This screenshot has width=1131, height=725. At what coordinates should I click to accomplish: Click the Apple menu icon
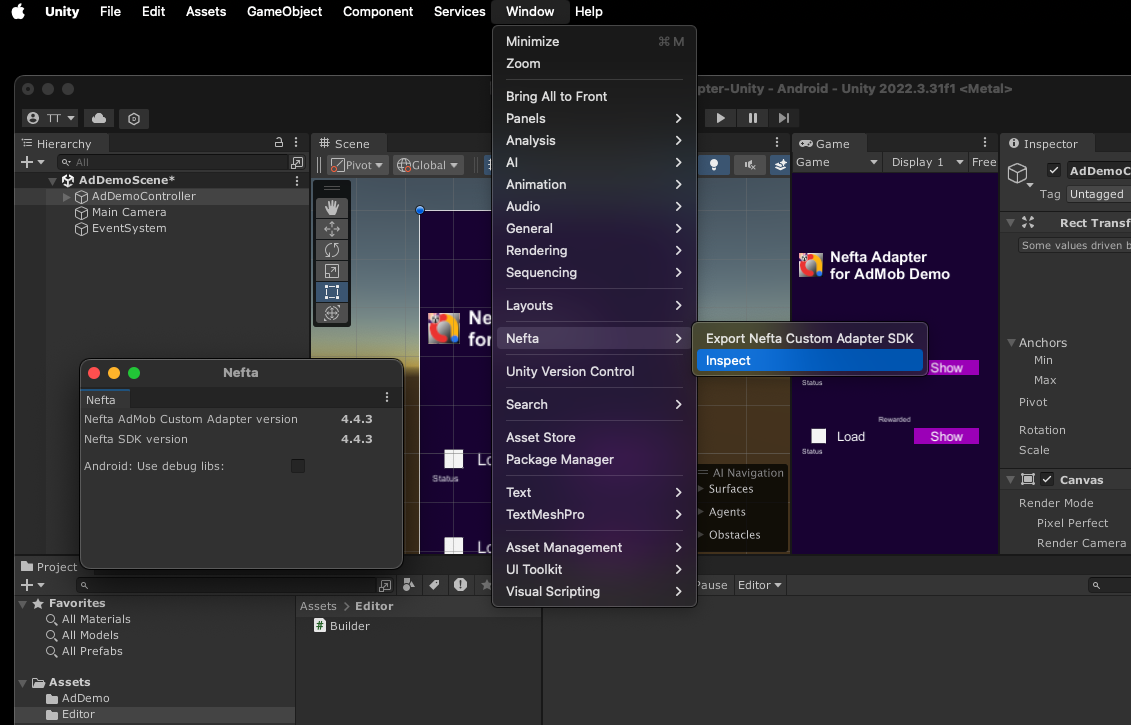click(19, 12)
